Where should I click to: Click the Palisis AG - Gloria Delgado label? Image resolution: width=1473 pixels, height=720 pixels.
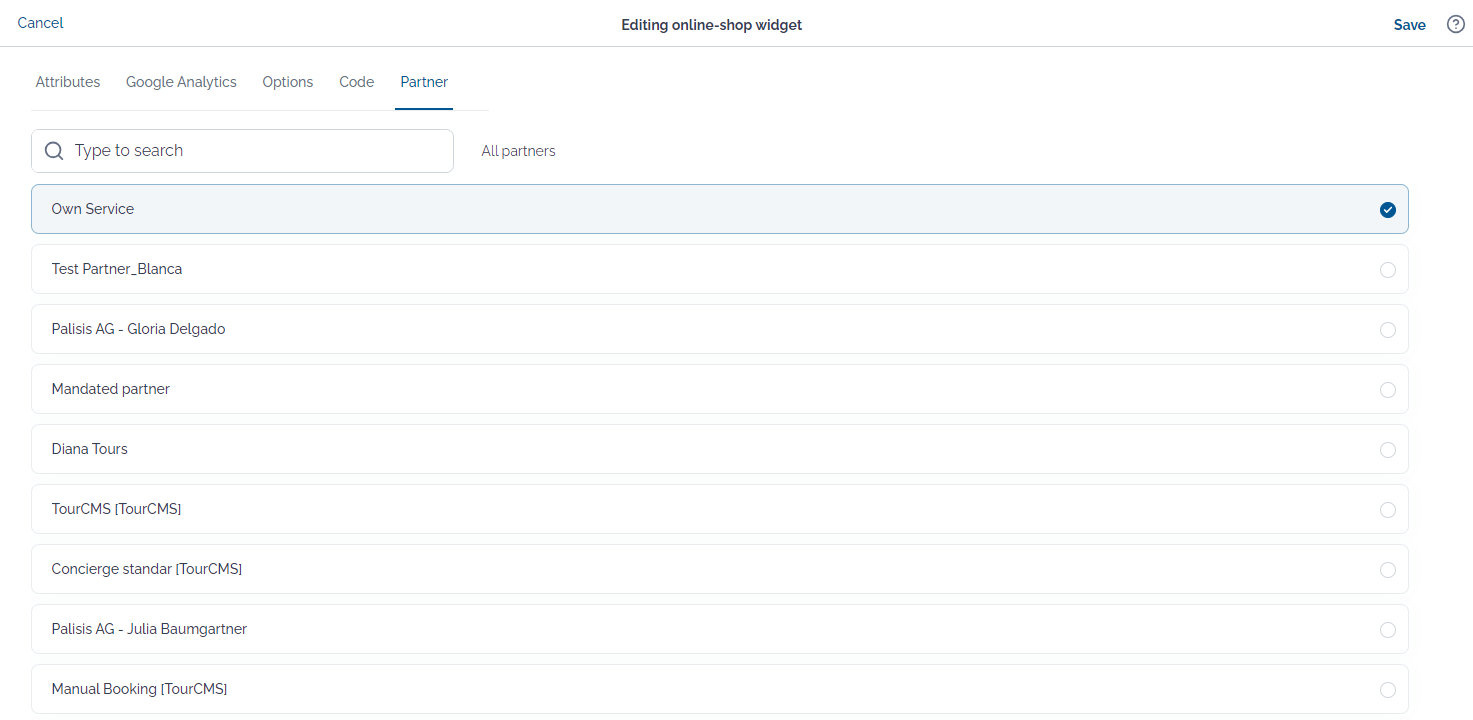click(138, 329)
